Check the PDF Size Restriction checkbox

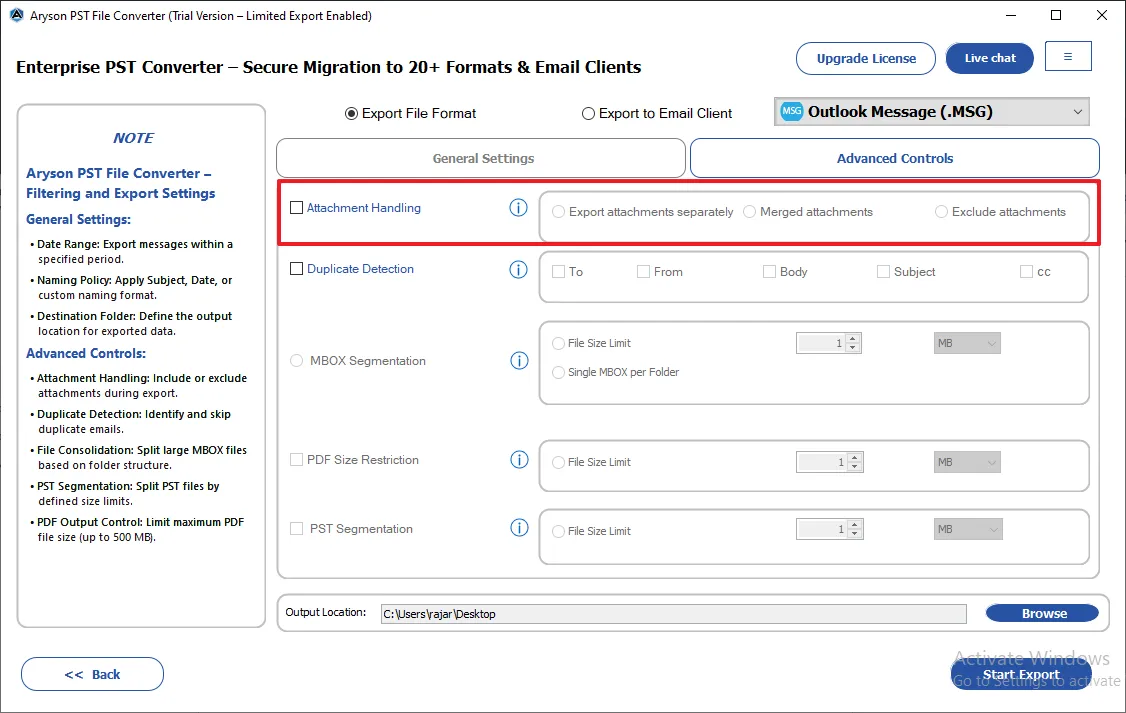tap(297, 460)
